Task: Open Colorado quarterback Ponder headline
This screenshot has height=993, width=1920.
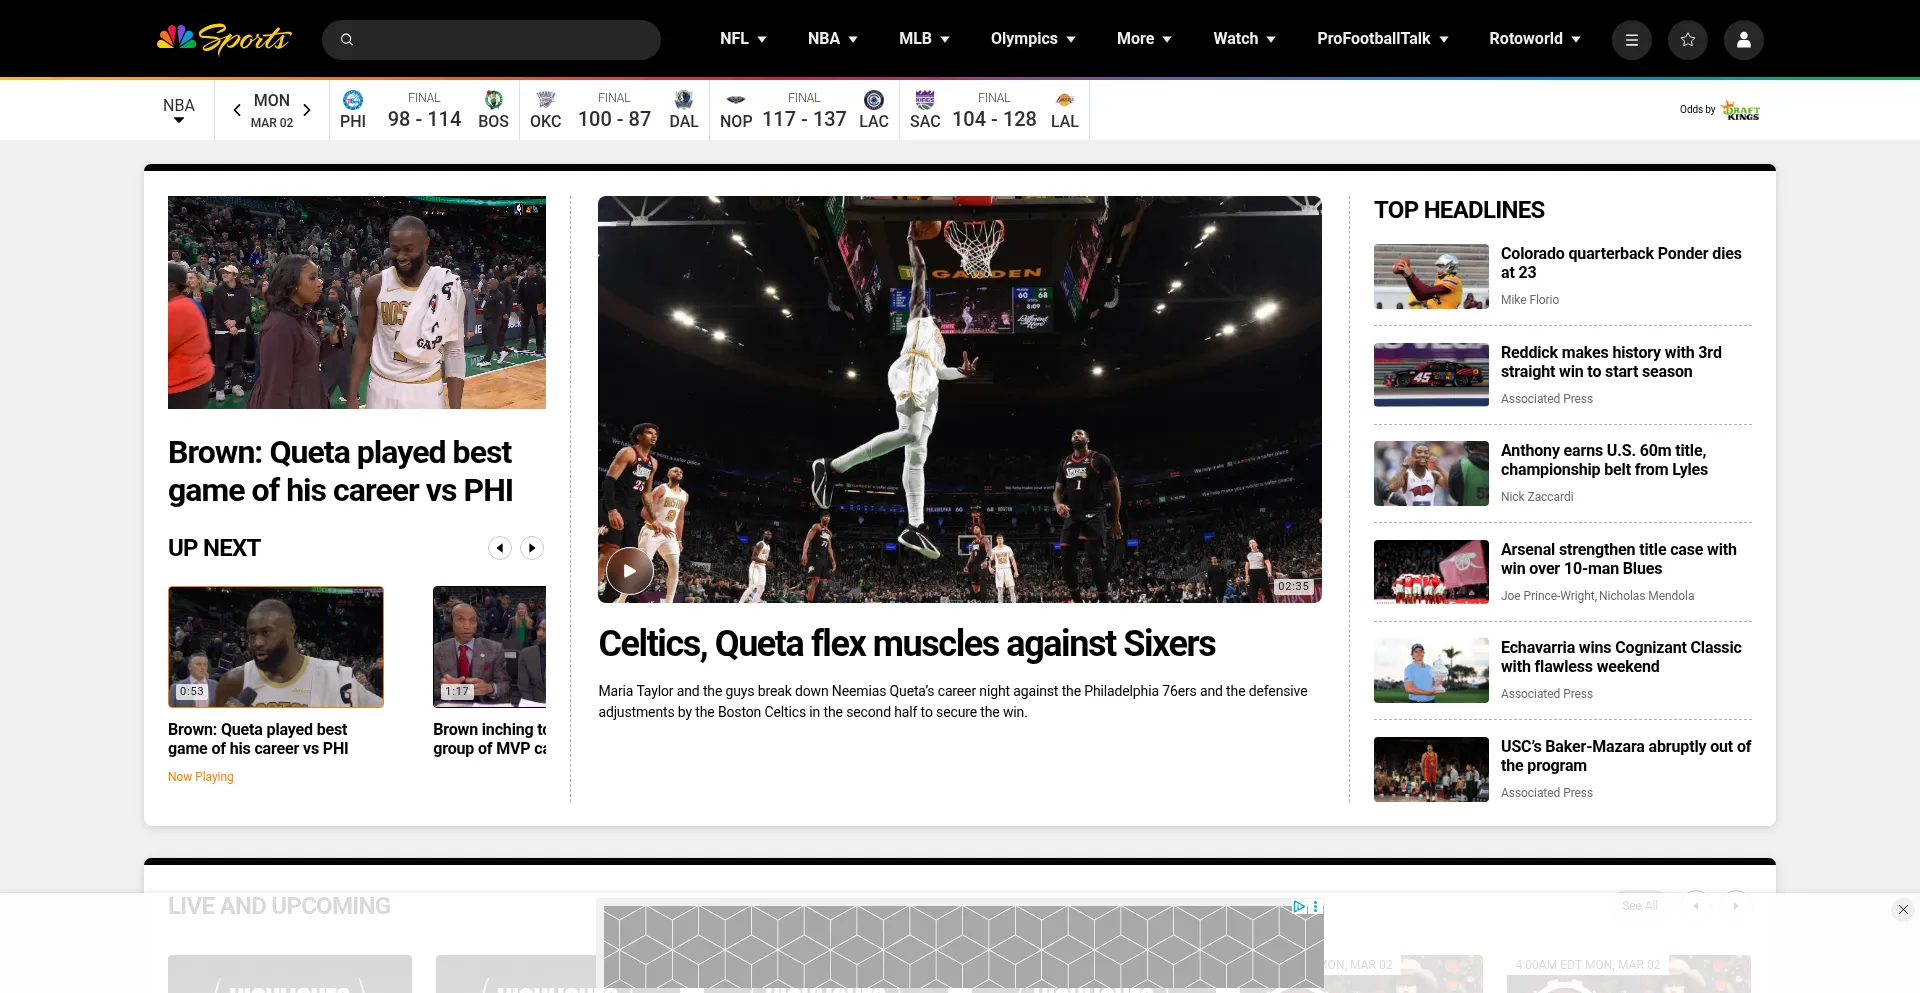Action: point(1621,263)
